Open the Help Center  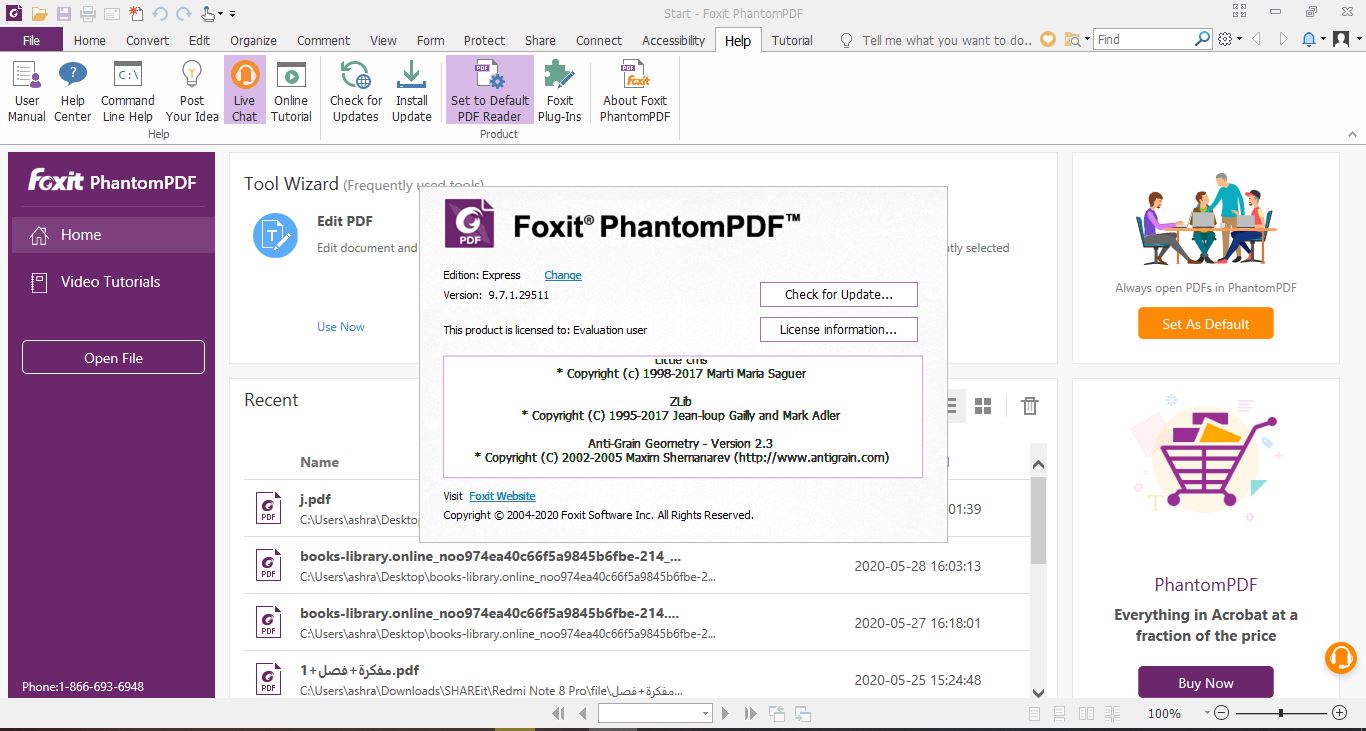click(73, 90)
